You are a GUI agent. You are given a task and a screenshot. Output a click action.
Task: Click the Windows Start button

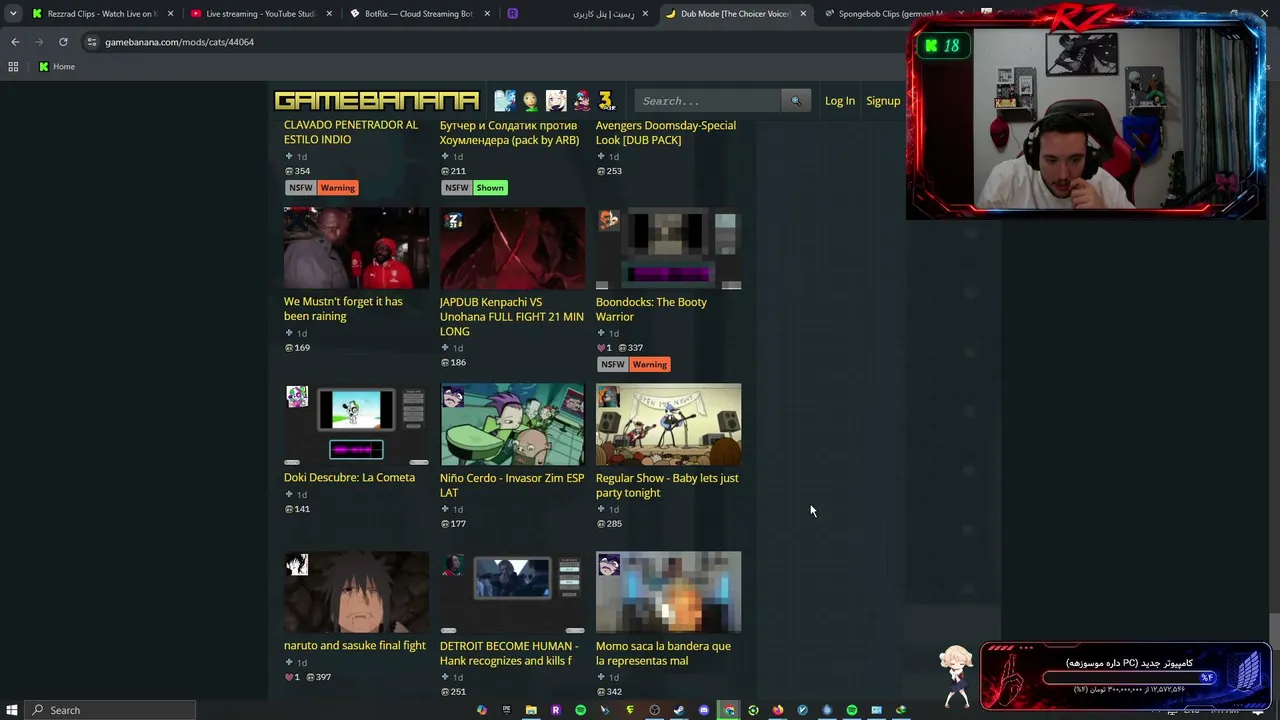[x=12, y=710]
